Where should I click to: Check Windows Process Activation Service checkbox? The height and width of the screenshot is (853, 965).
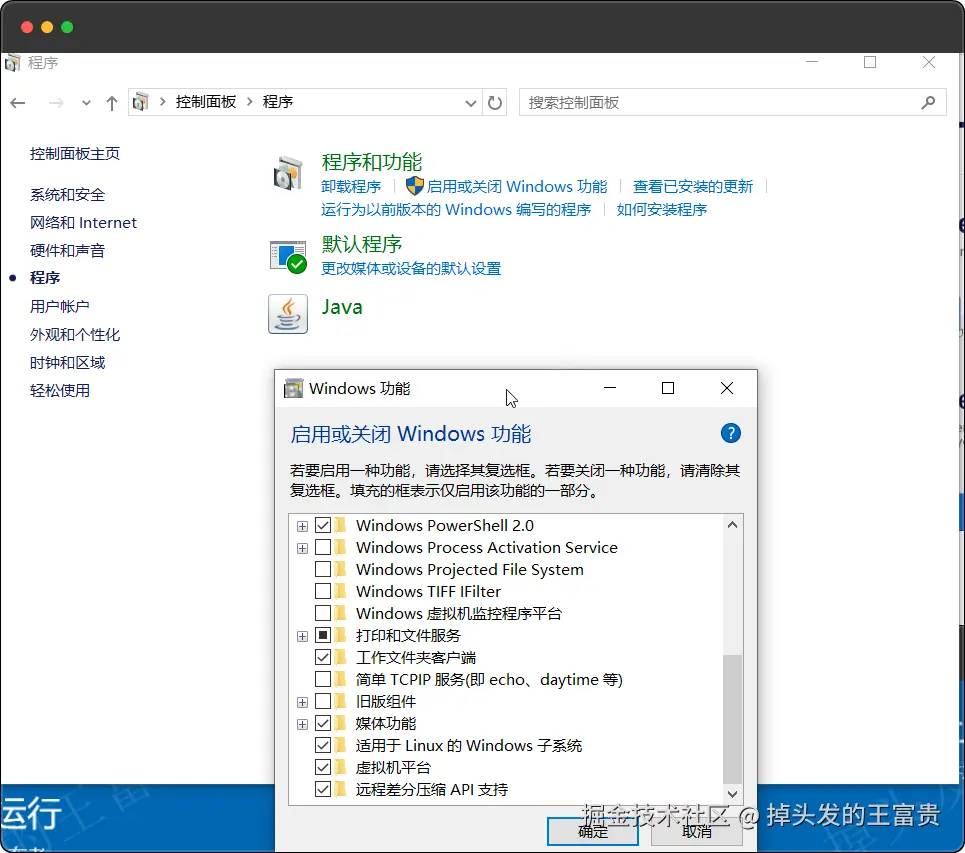pyautogui.click(x=323, y=547)
